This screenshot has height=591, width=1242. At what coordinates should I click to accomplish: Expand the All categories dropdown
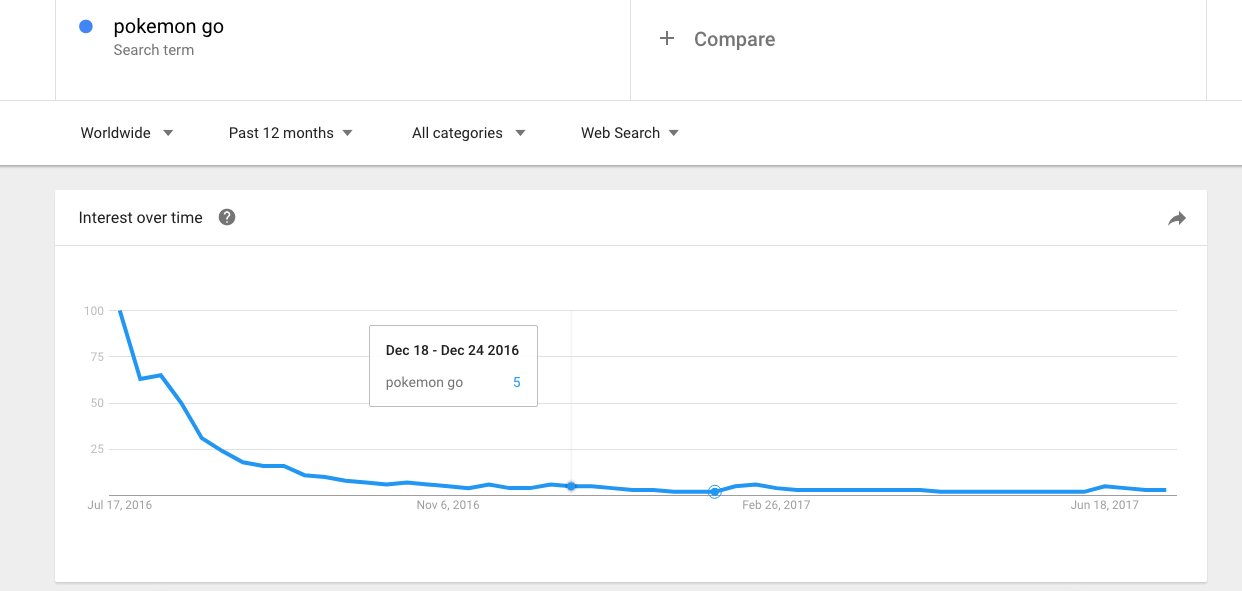[469, 133]
